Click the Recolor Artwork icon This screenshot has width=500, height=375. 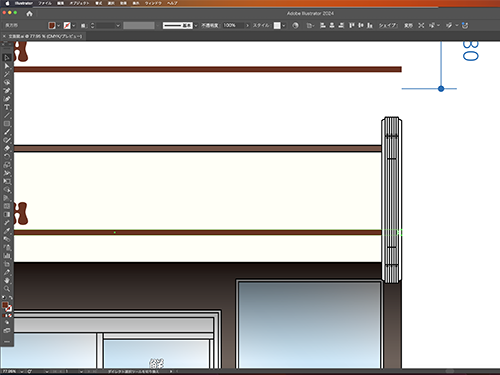pyautogui.click(x=295, y=25)
